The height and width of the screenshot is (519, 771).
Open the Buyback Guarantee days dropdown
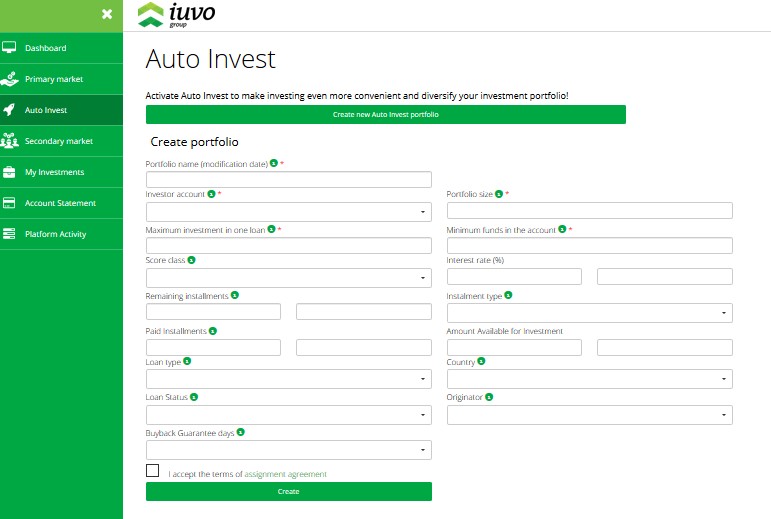tap(289, 450)
